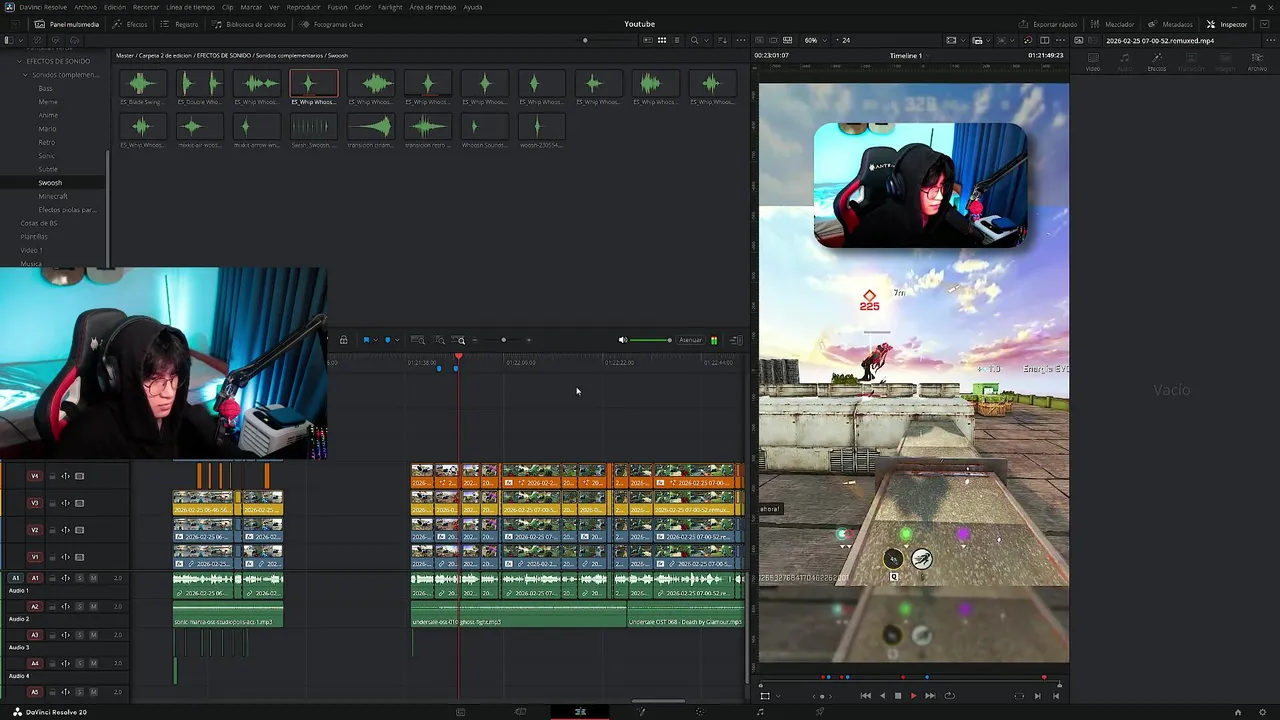The height and width of the screenshot is (720, 1280).
Task: Open the Marcar menu
Action: pos(251,7)
